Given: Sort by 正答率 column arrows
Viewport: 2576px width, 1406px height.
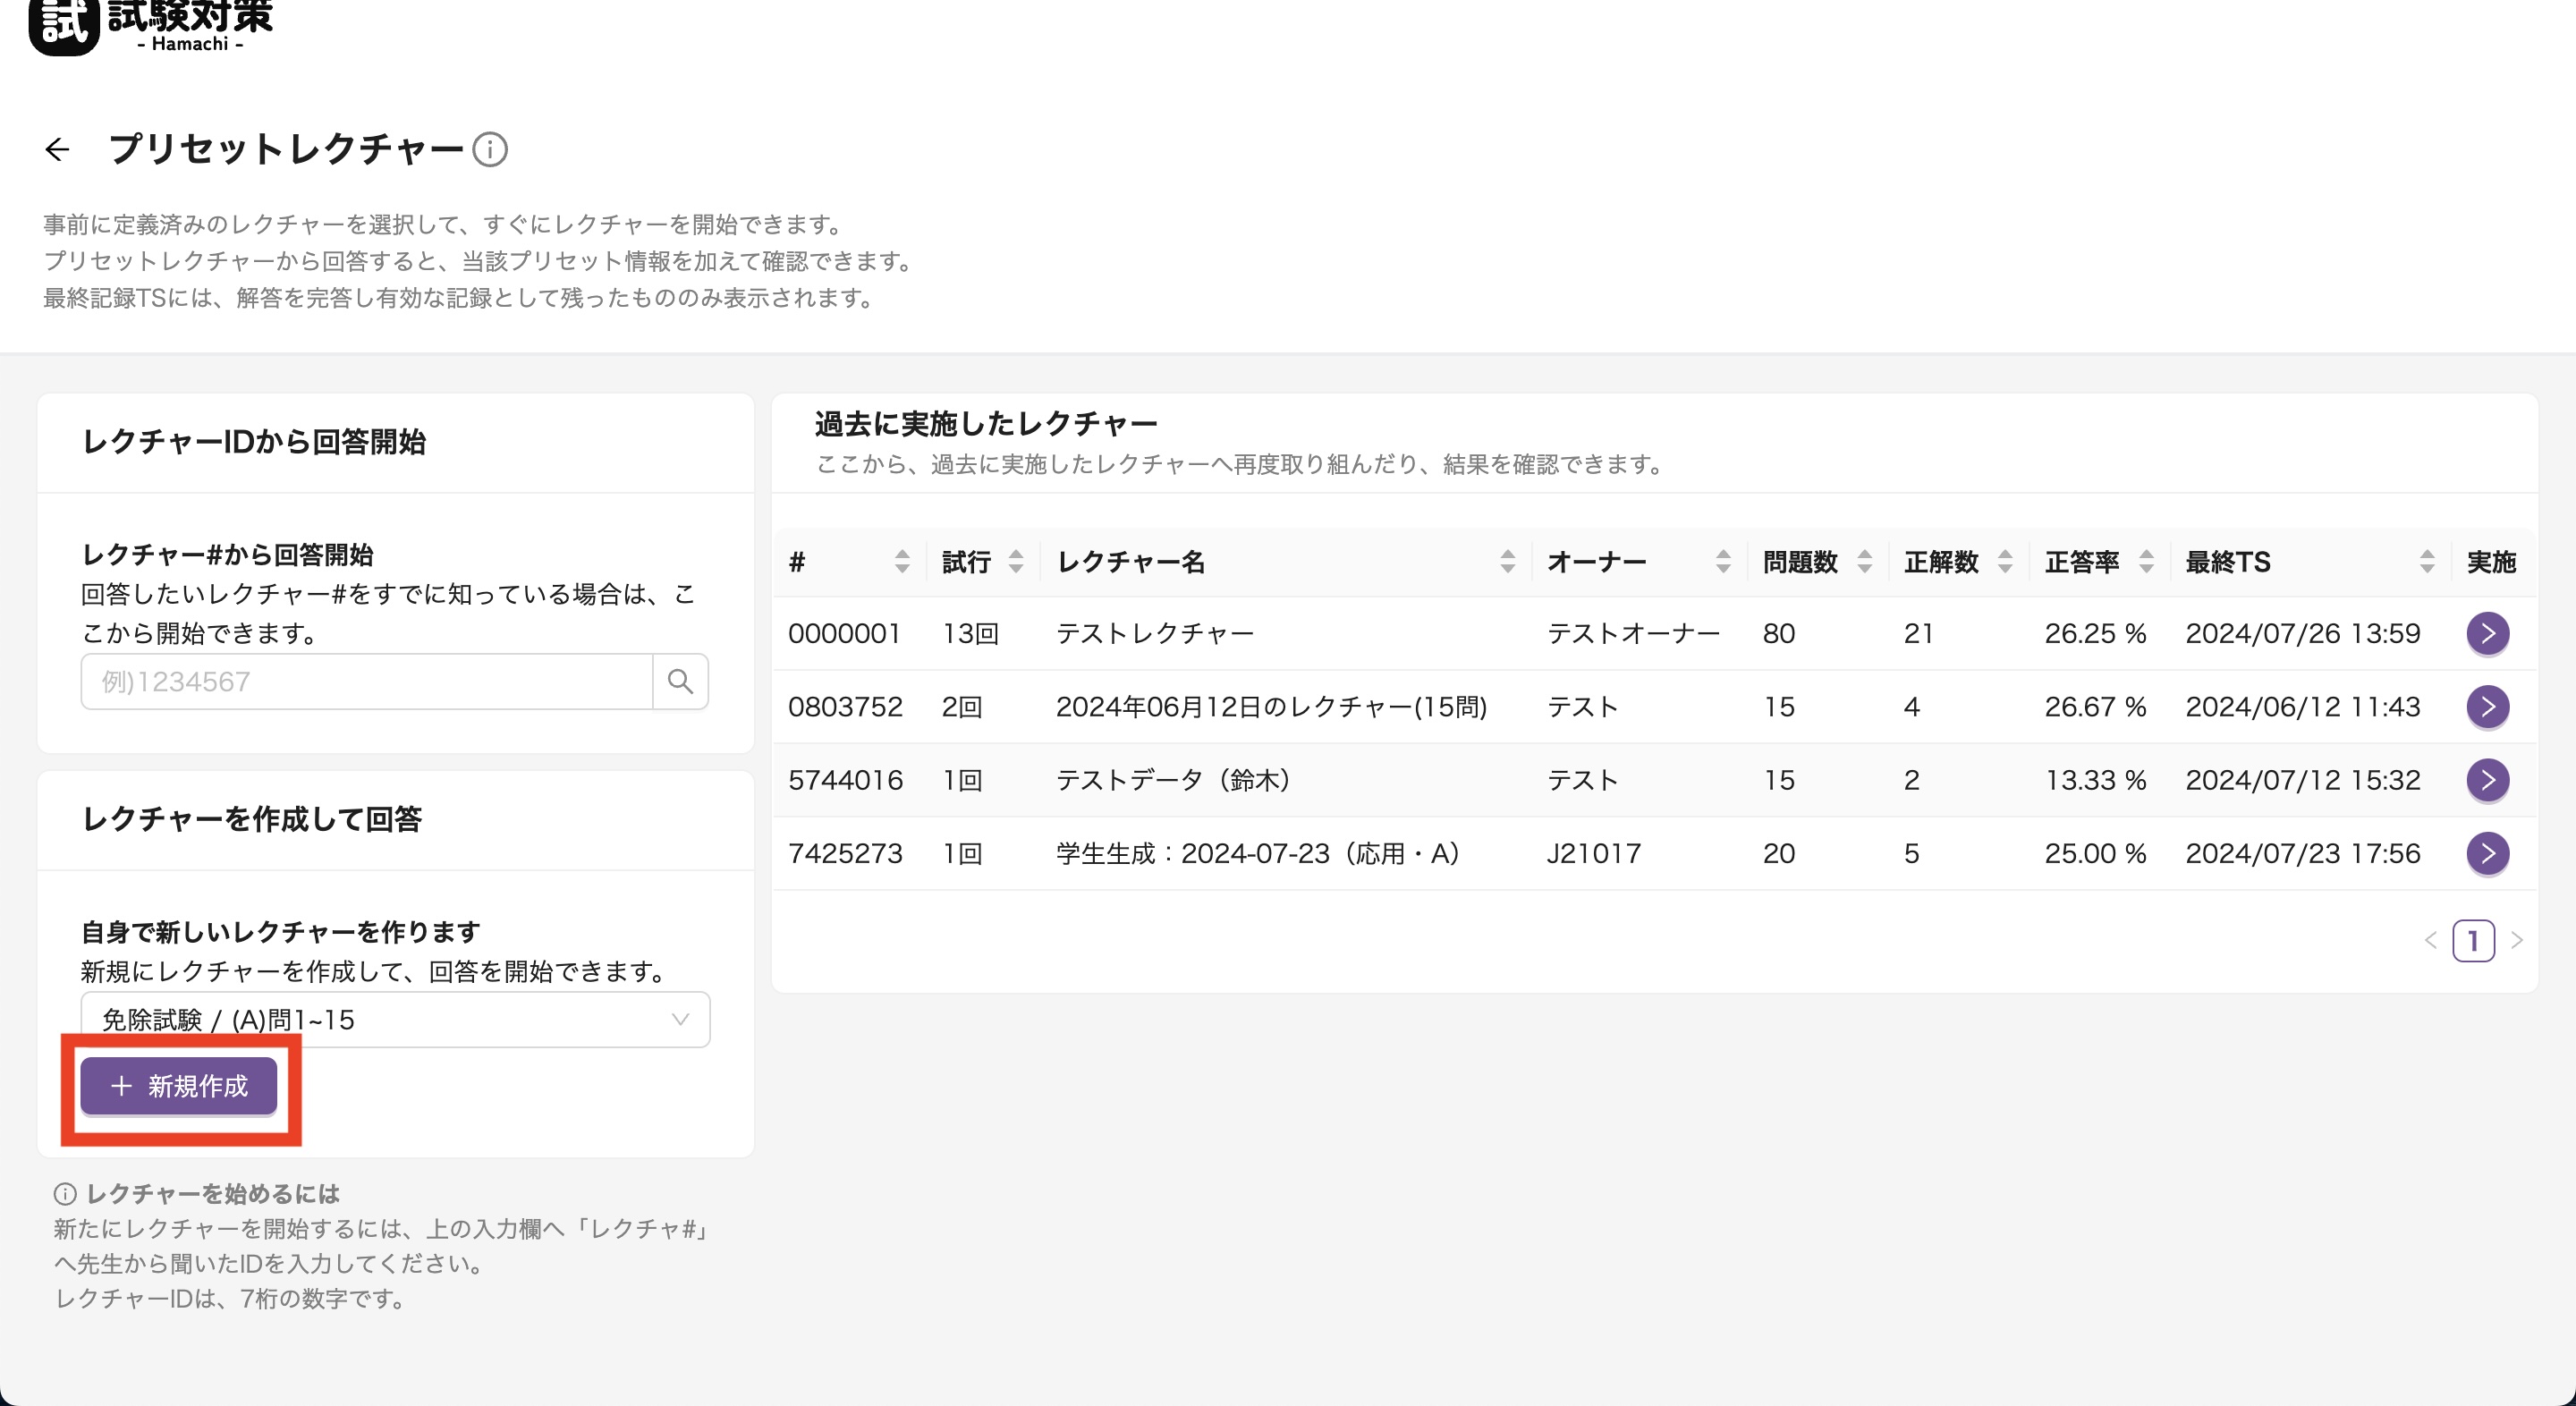Looking at the screenshot, I should click(2146, 562).
